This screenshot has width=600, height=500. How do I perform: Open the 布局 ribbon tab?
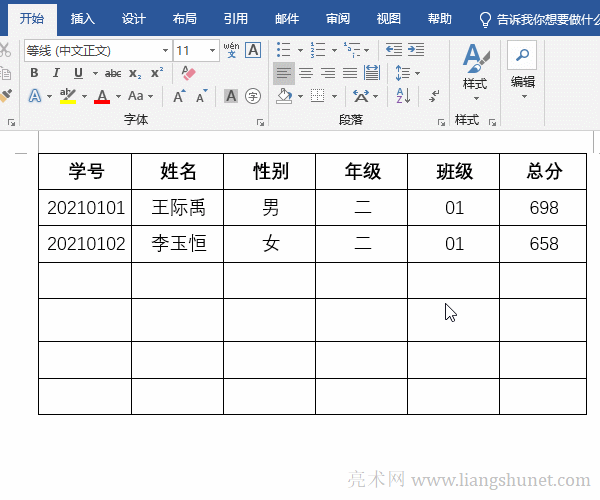[184, 18]
